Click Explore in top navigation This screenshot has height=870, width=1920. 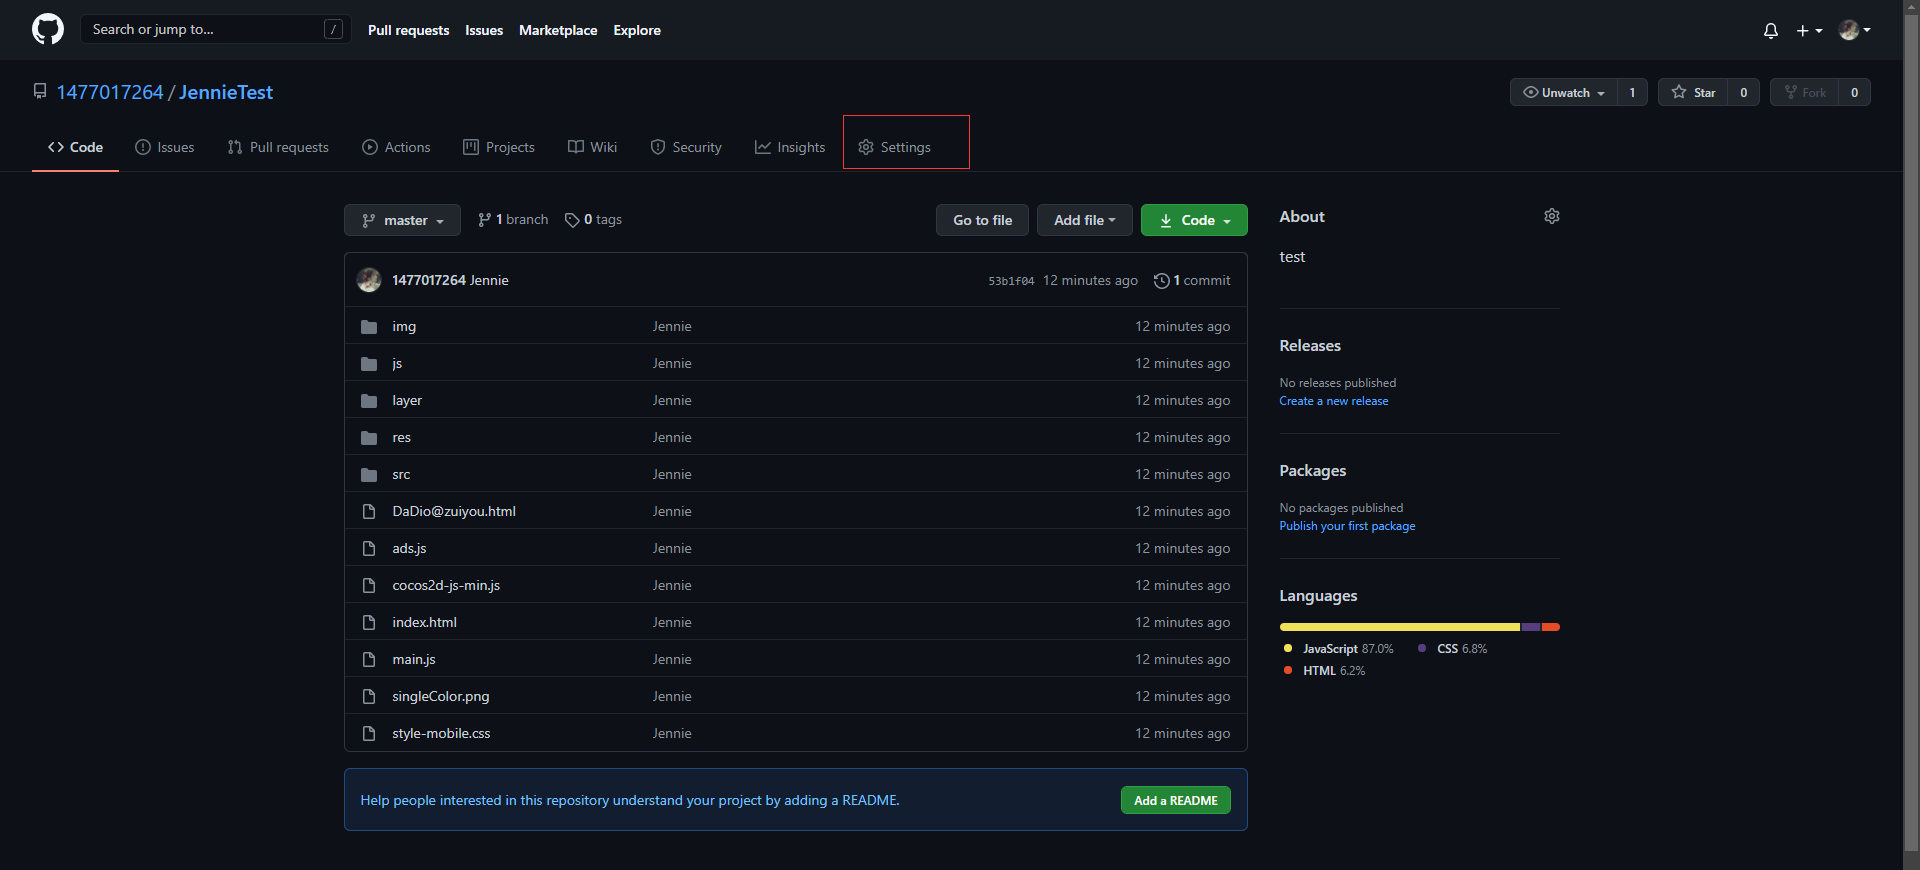pos(637,30)
